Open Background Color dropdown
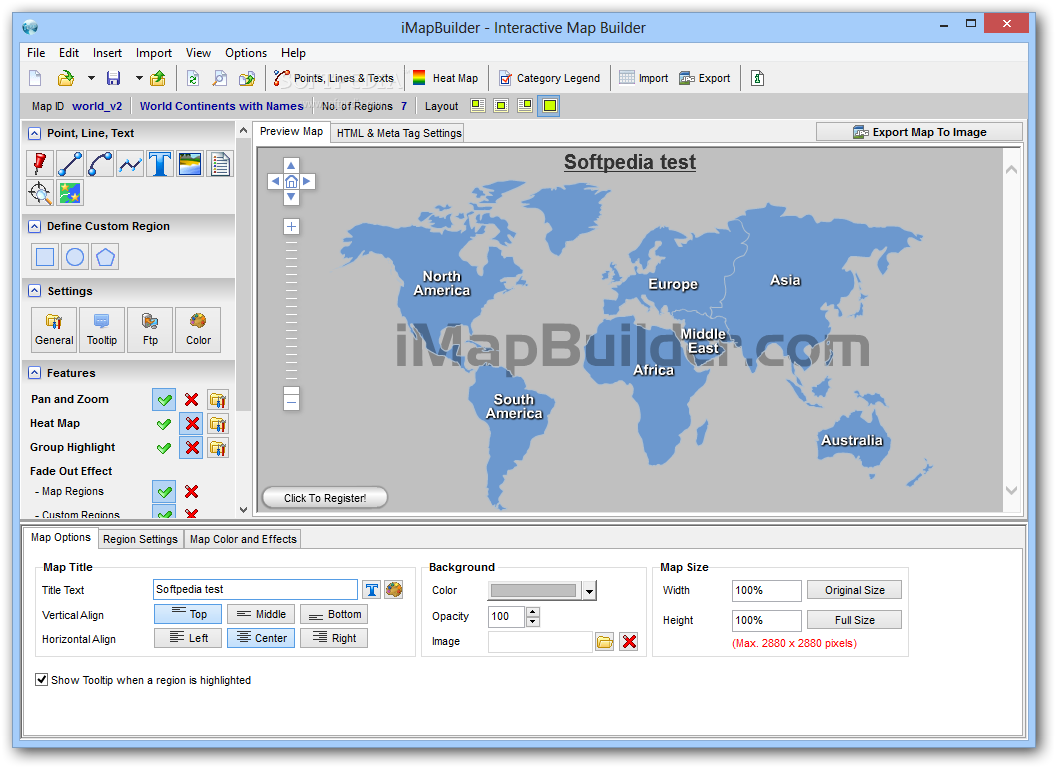Screen dimensions: 1056x768 coord(589,591)
